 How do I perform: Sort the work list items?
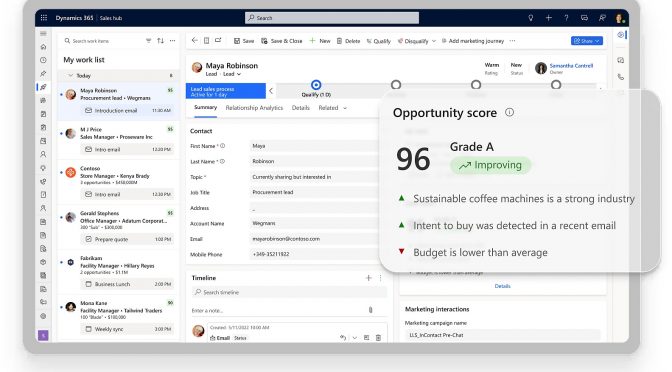tap(160, 41)
